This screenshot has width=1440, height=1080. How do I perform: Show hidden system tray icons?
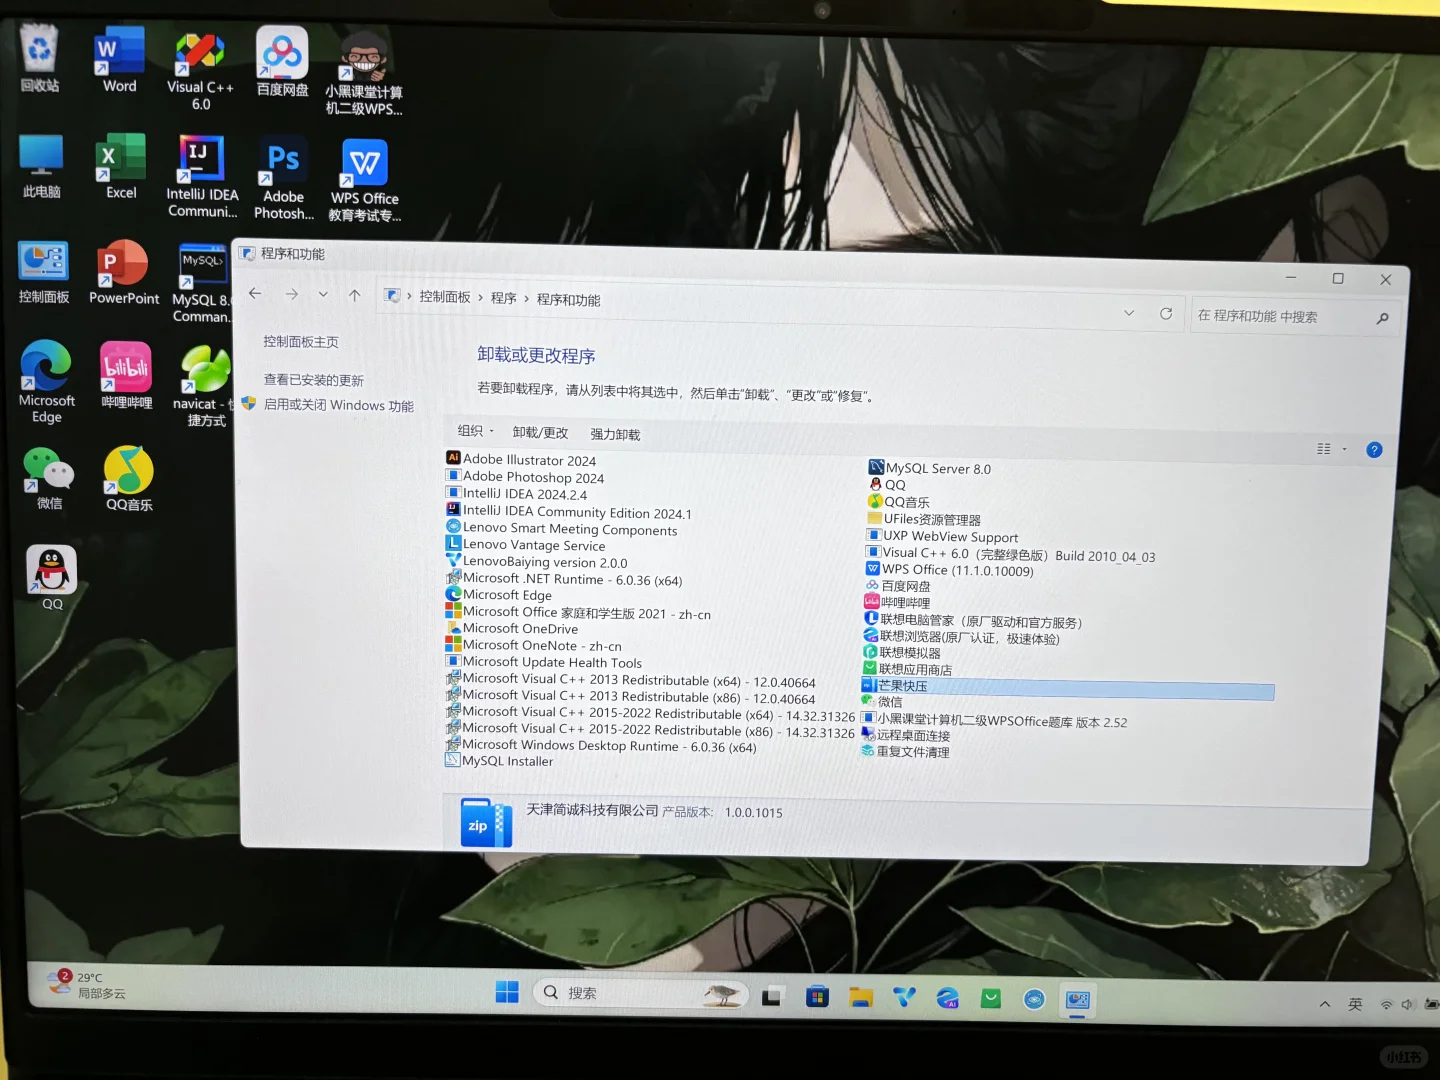[x=1325, y=1004]
